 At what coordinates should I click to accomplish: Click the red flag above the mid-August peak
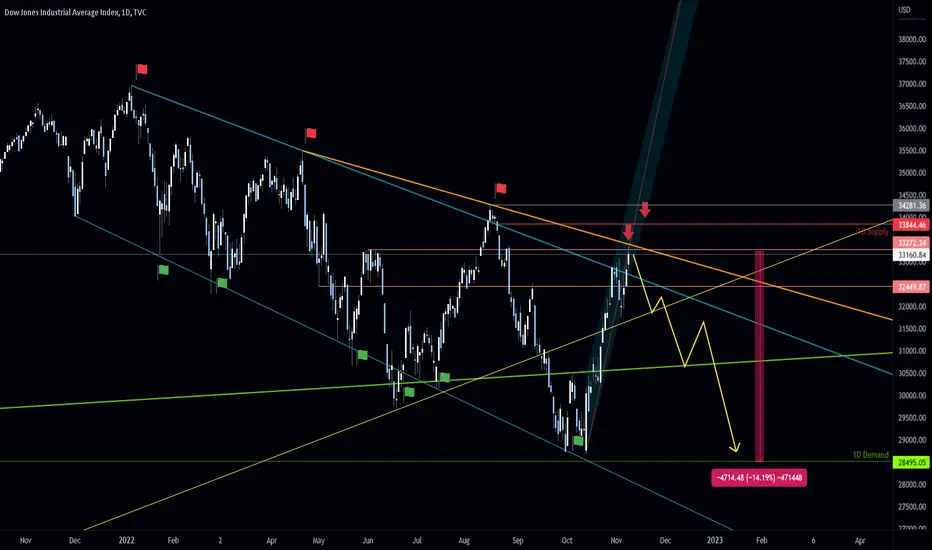point(500,189)
